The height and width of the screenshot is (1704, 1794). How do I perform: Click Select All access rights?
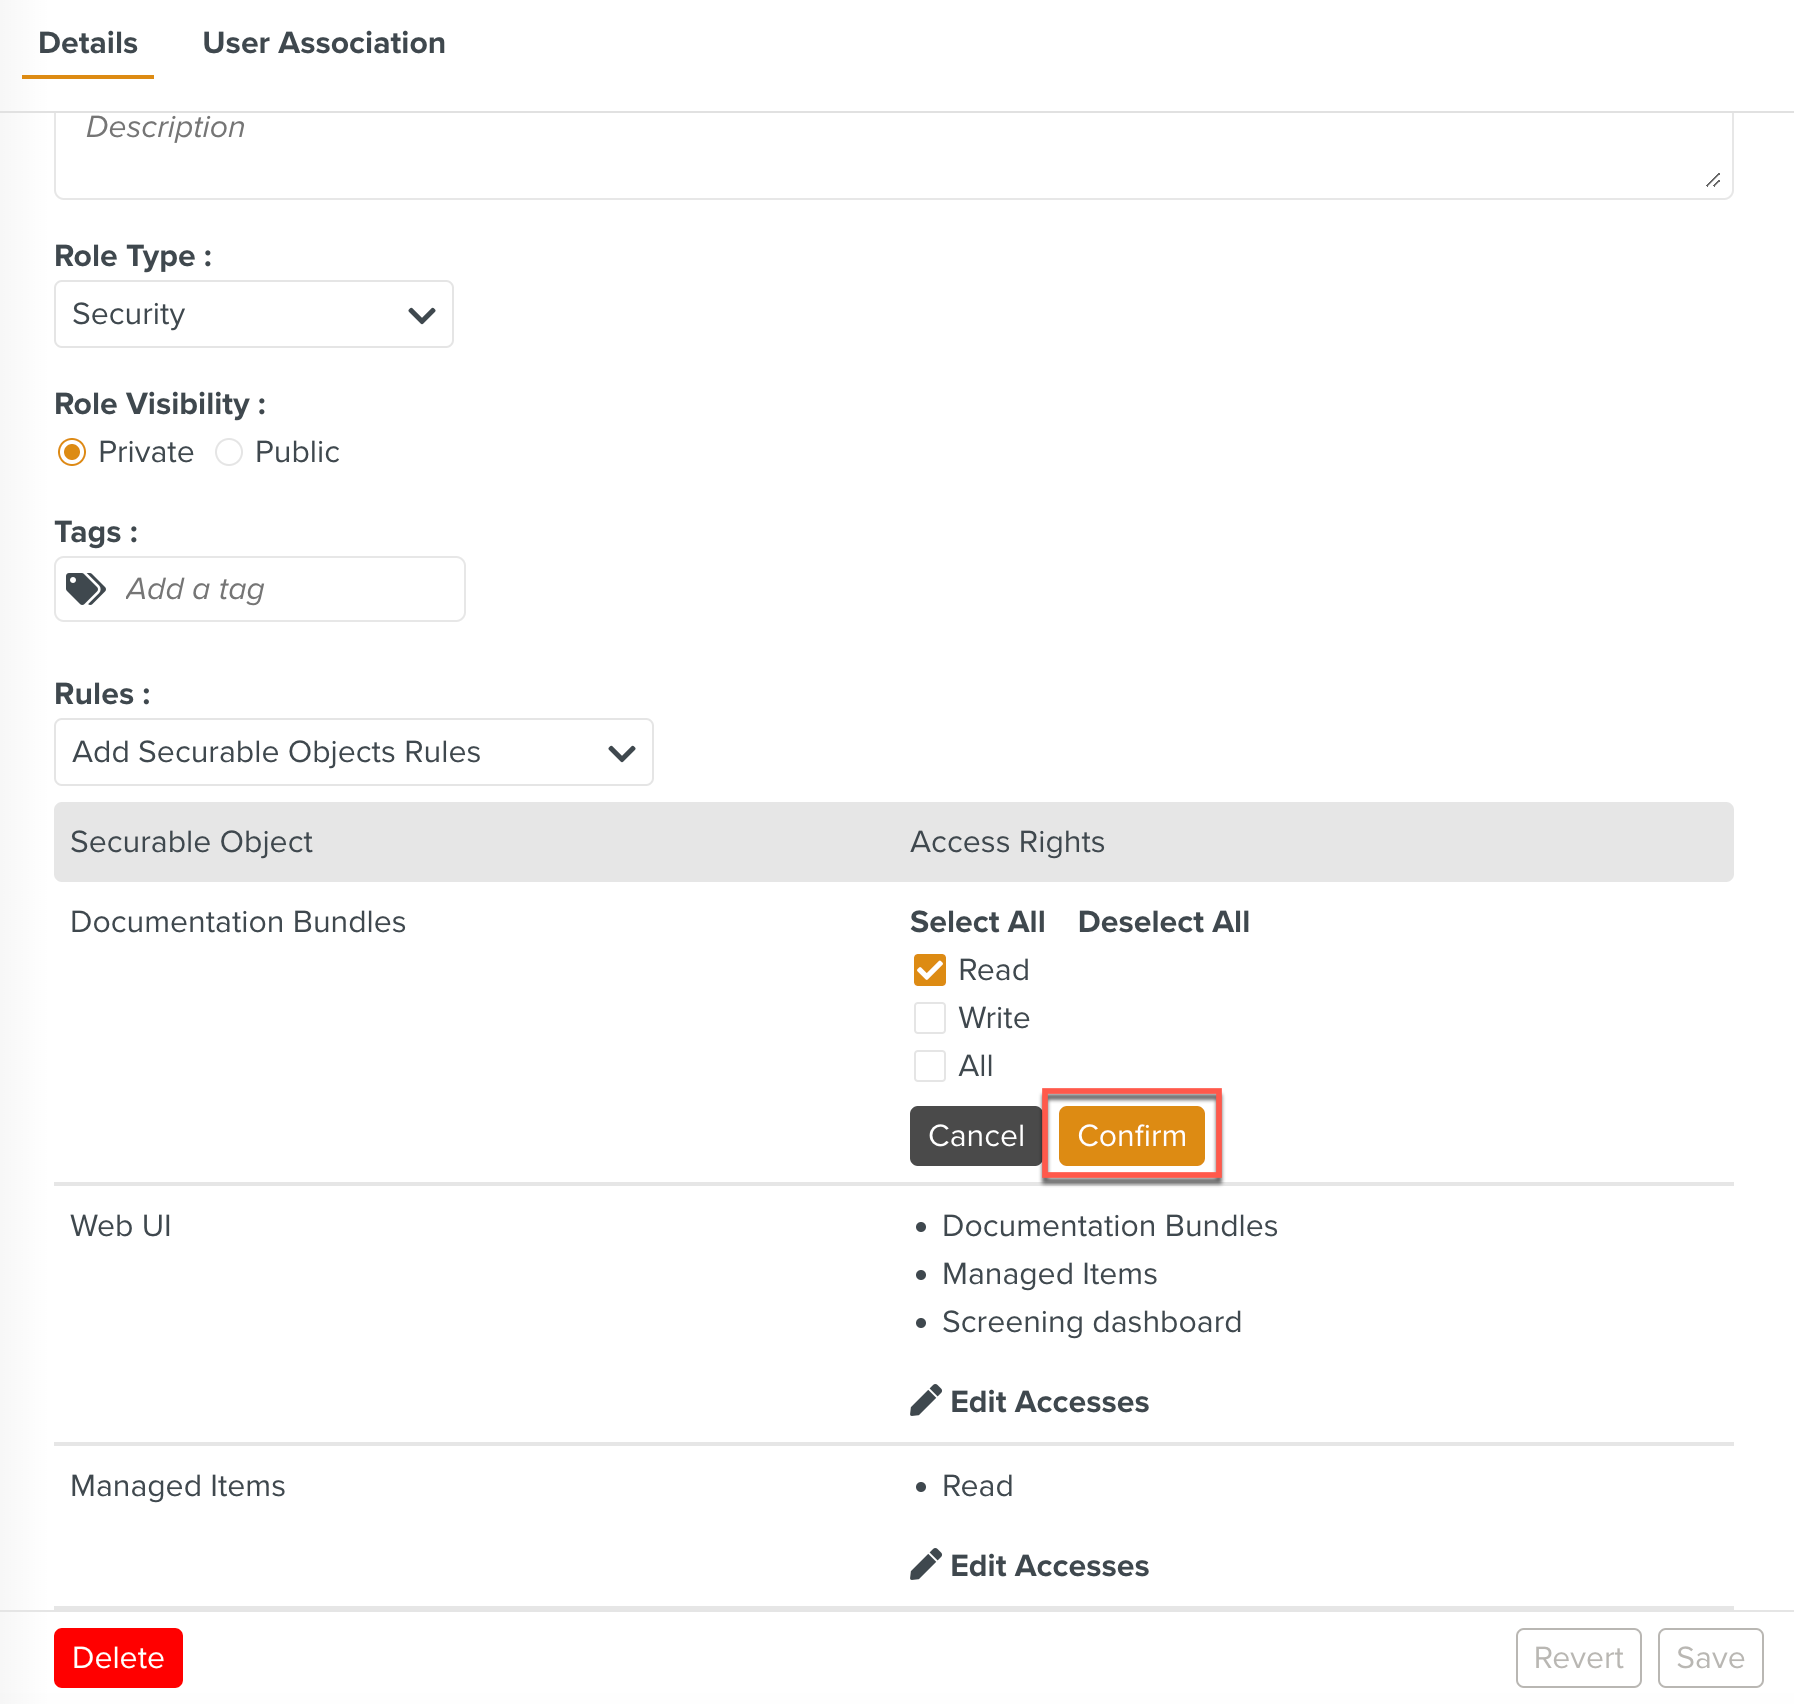click(x=977, y=922)
